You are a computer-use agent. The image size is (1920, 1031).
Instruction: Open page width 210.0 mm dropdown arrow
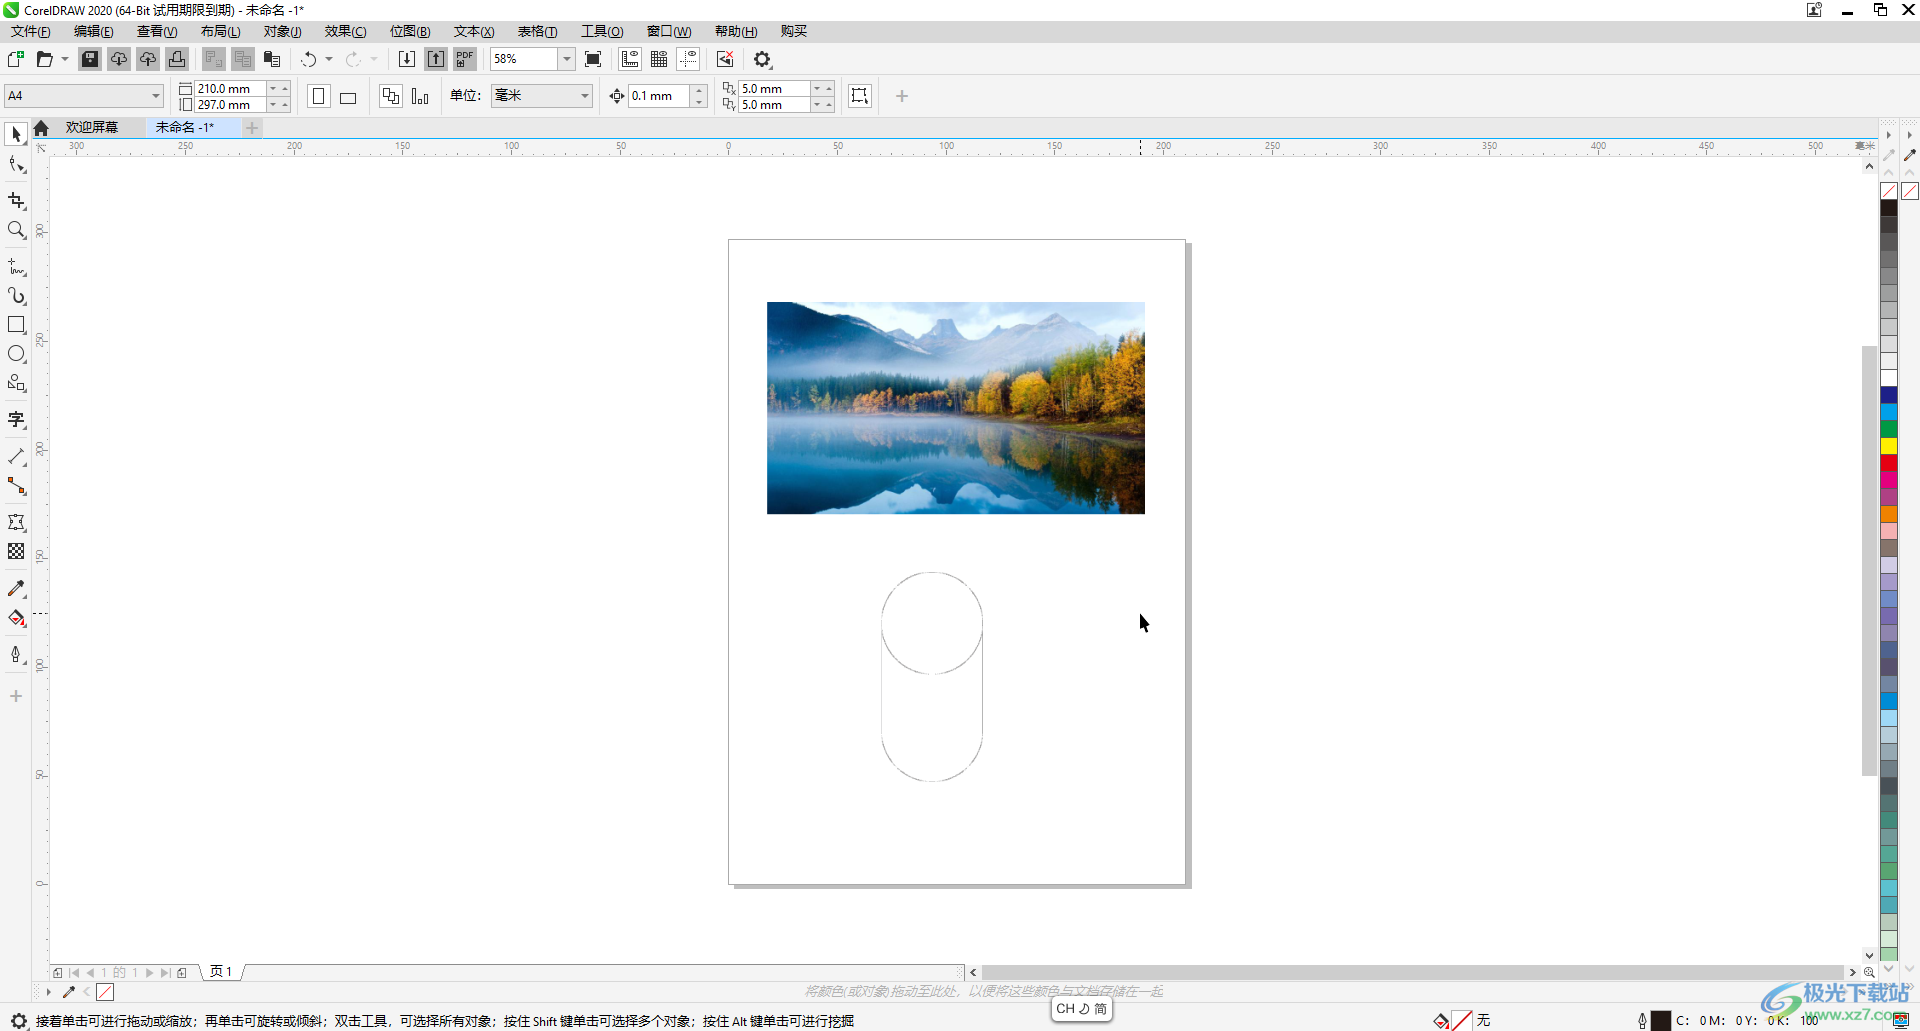click(x=272, y=89)
